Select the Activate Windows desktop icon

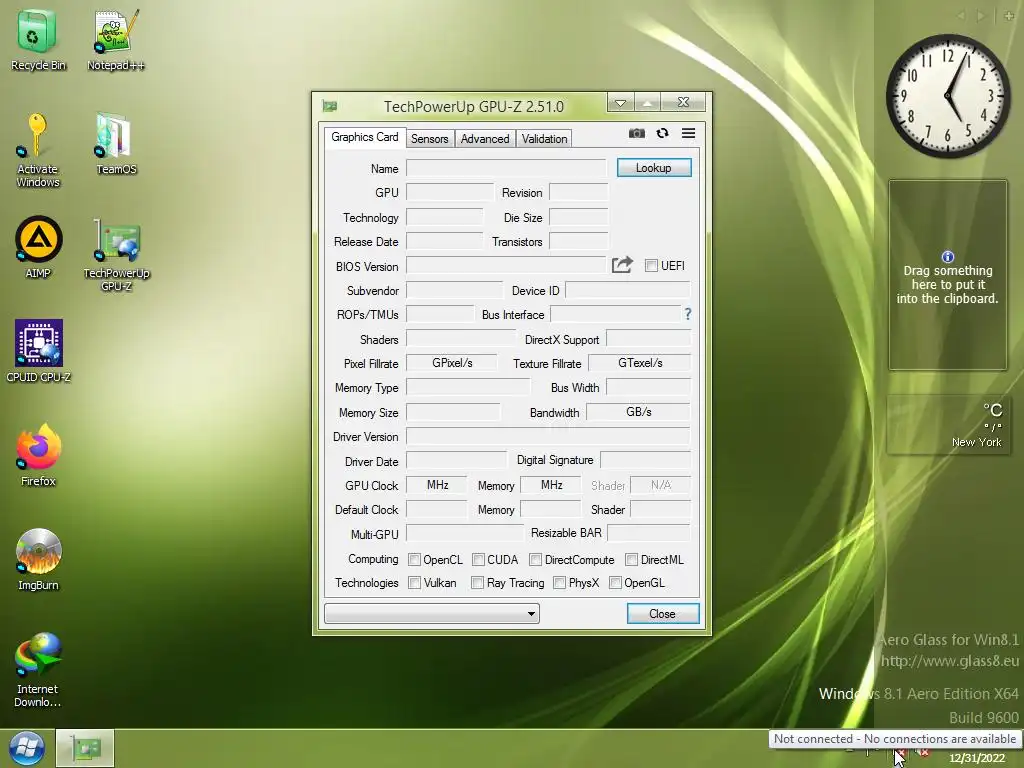click(38, 151)
